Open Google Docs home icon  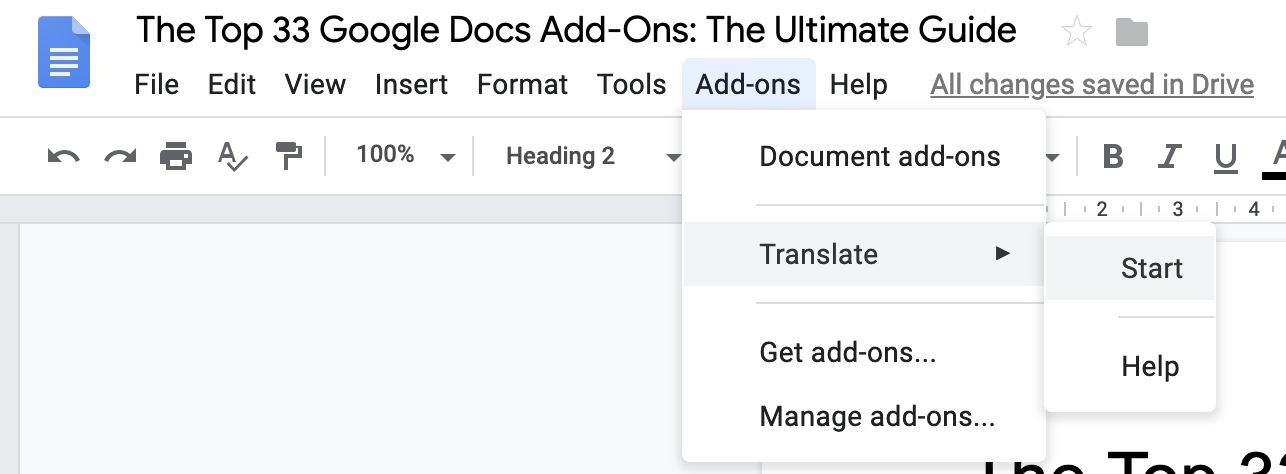tap(64, 56)
